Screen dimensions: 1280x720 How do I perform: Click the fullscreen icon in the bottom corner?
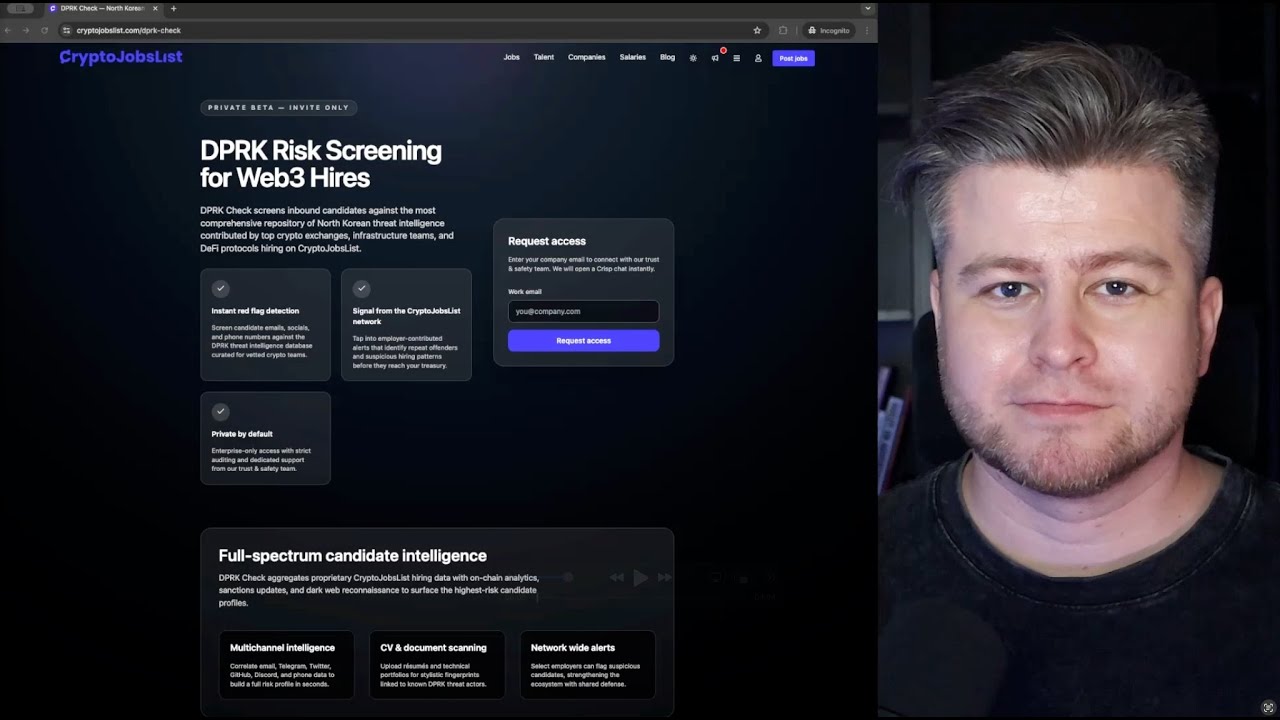click(1268, 708)
